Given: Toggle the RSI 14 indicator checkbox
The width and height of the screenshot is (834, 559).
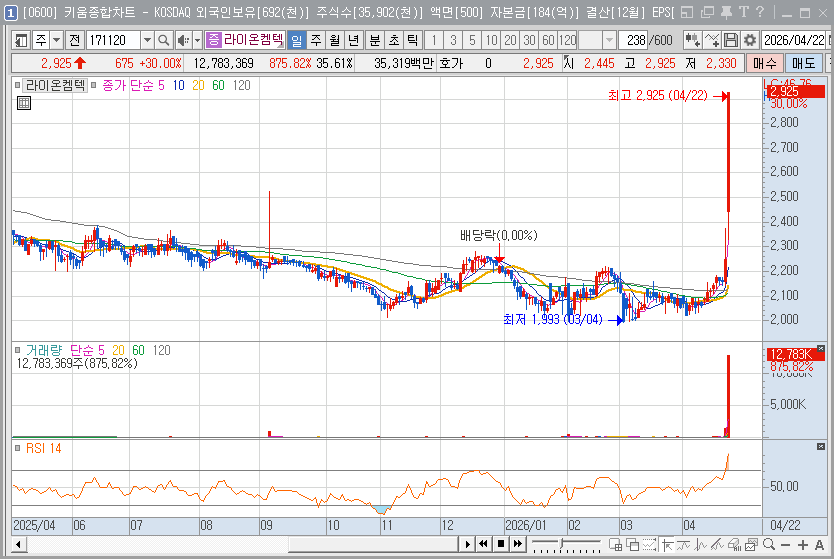Looking at the screenshot, I should coord(18,448).
